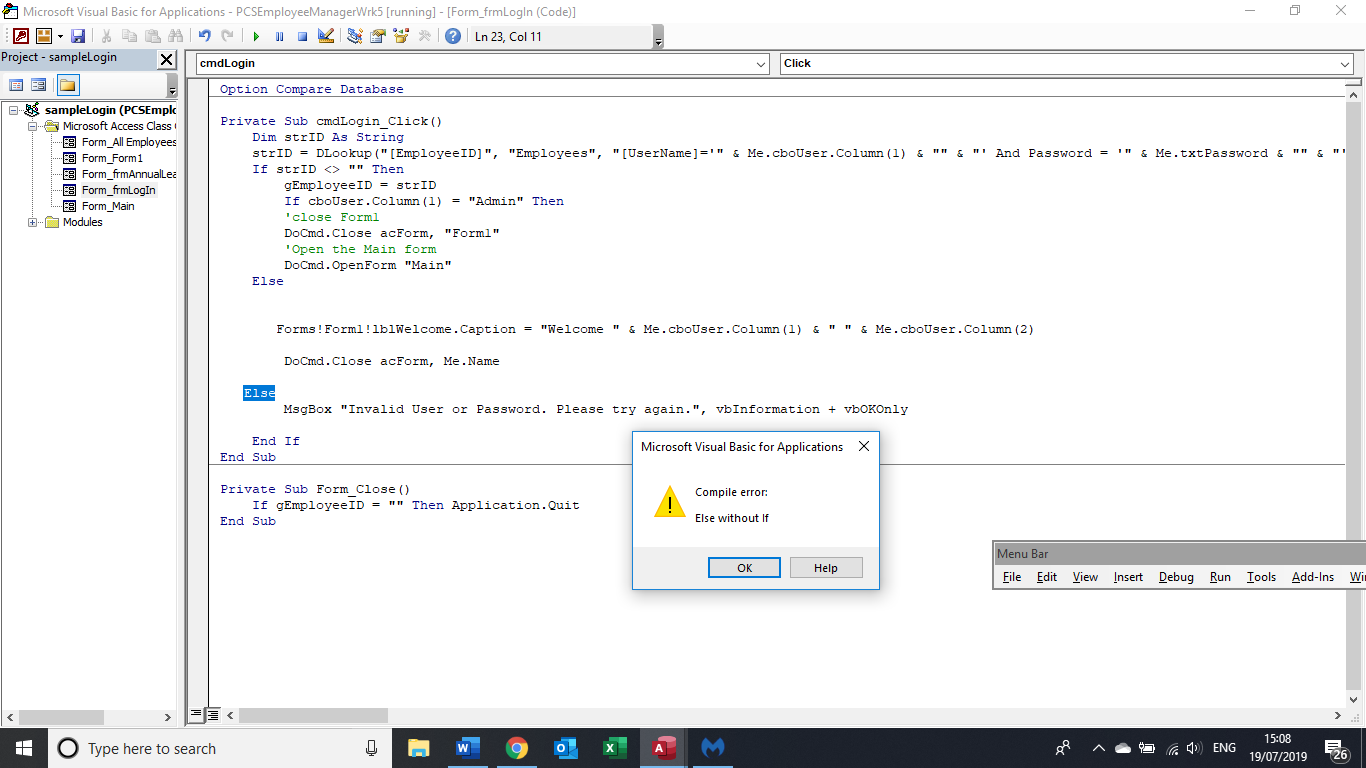Stop execution with the Reset square icon
Viewport: 1366px width, 768px height.
302,36
